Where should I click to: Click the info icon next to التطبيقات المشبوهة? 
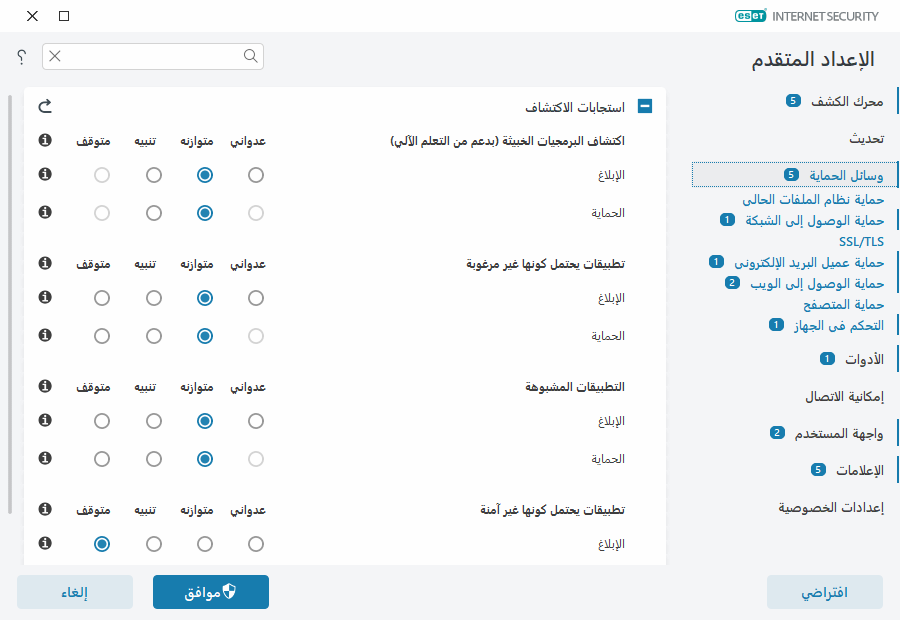point(43,386)
